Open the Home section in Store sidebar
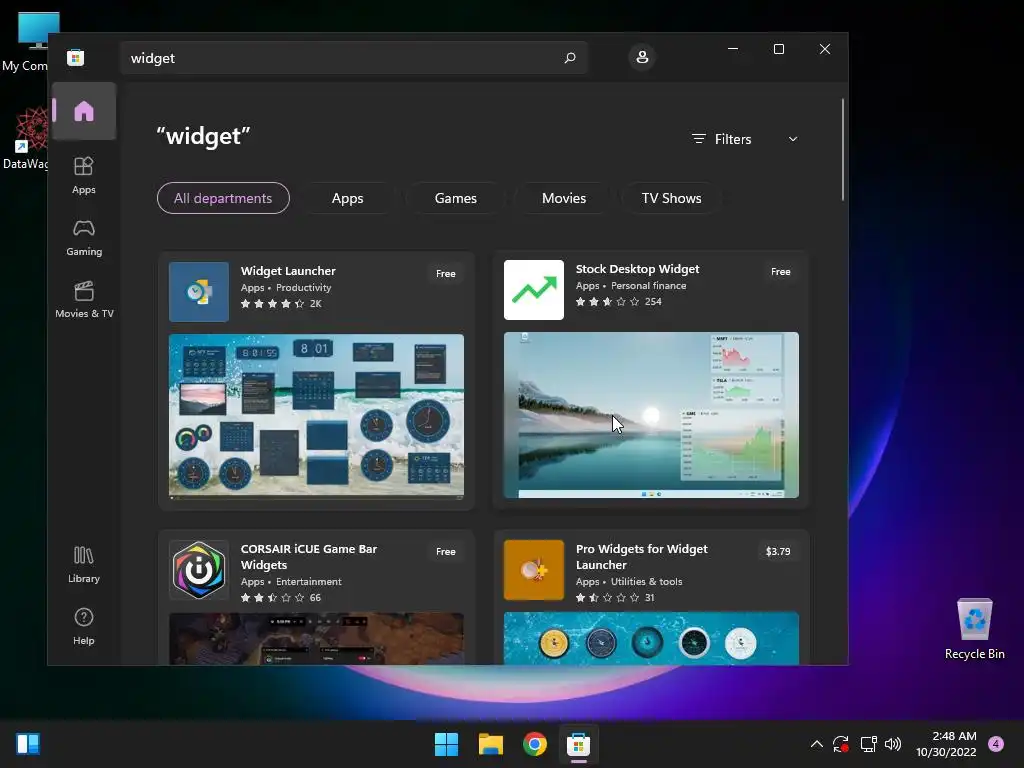This screenshot has width=1024, height=768. pyautogui.click(x=84, y=111)
